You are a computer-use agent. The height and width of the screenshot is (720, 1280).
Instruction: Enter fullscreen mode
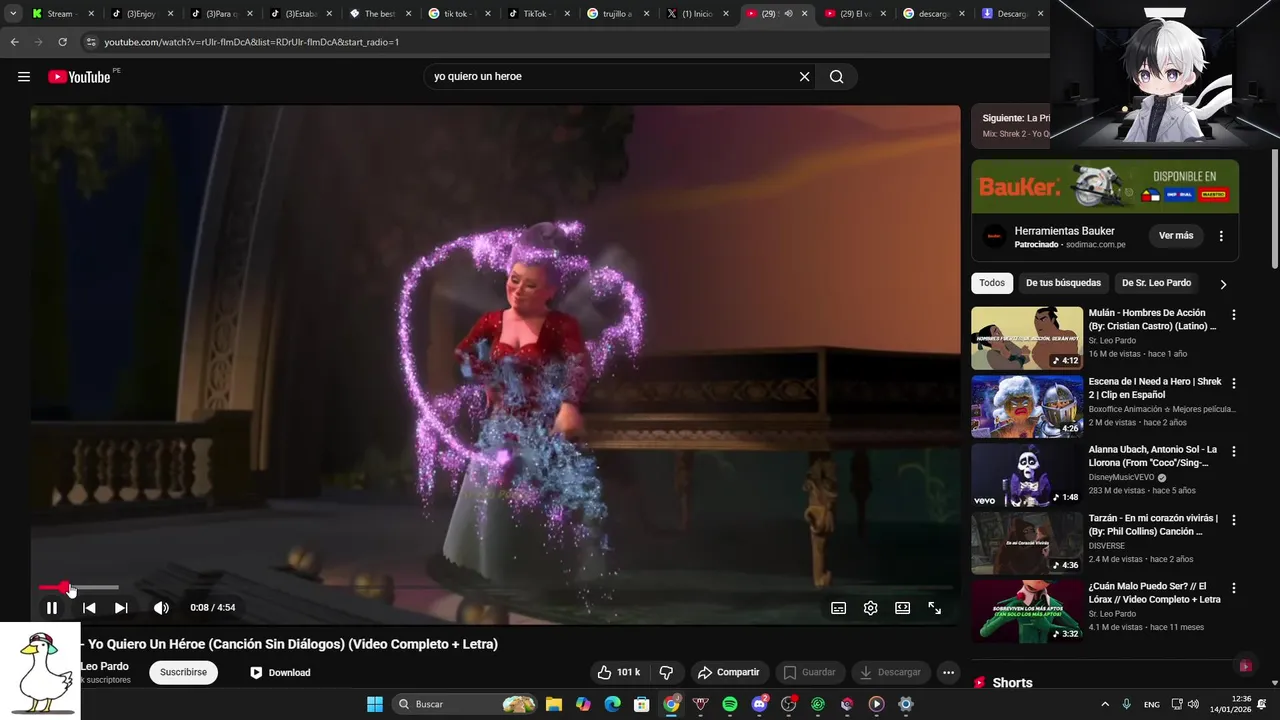(x=935, y=608)
